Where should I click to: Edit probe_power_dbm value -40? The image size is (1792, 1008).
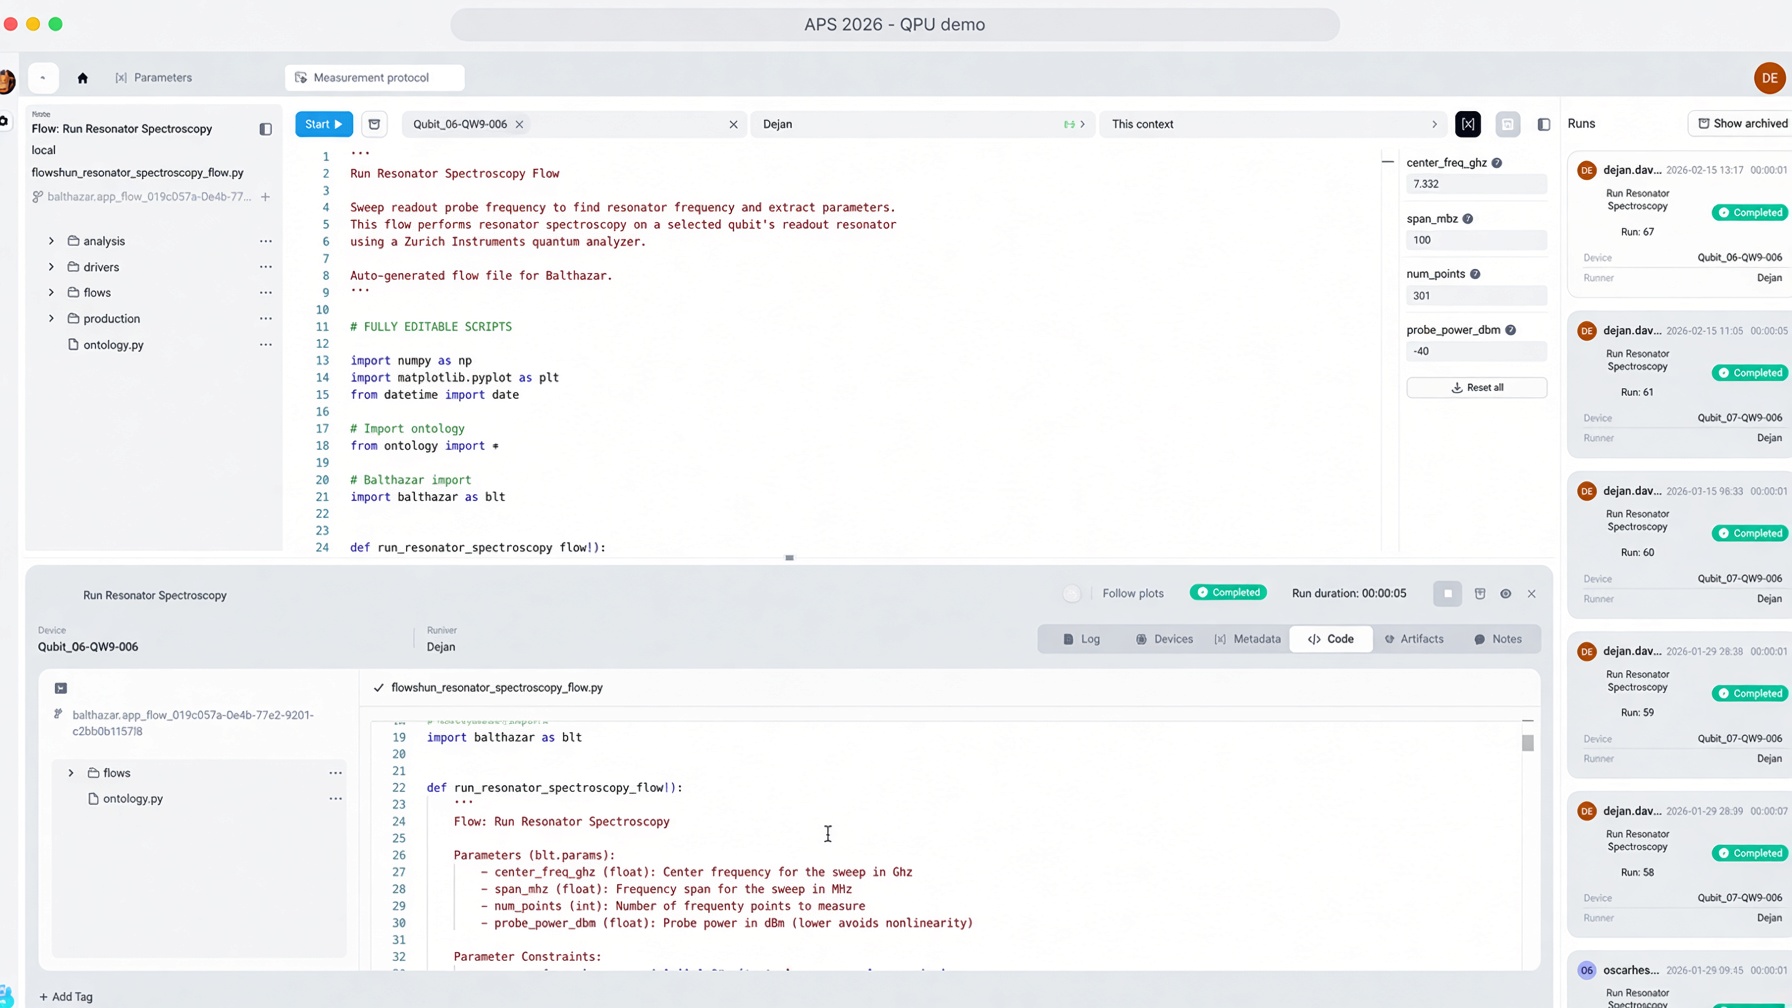[1476, 352]
